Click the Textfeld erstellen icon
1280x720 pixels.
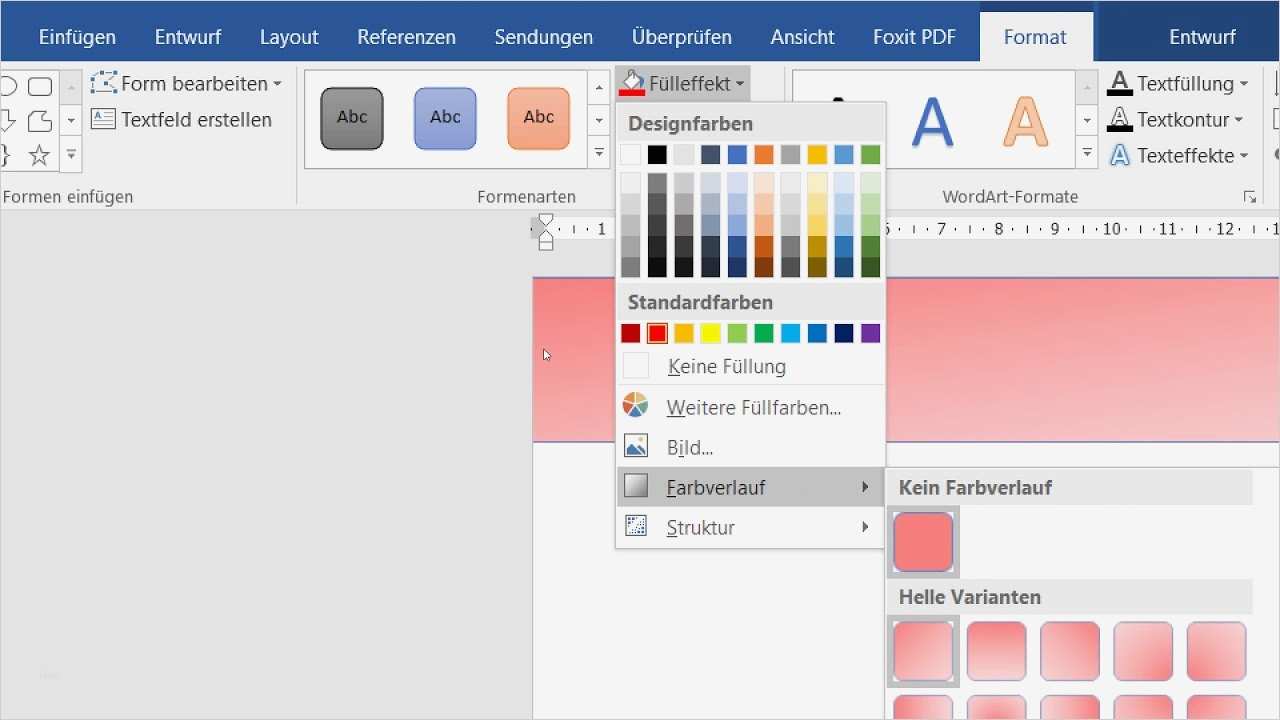pyautogui.click(x=103, y=119)
